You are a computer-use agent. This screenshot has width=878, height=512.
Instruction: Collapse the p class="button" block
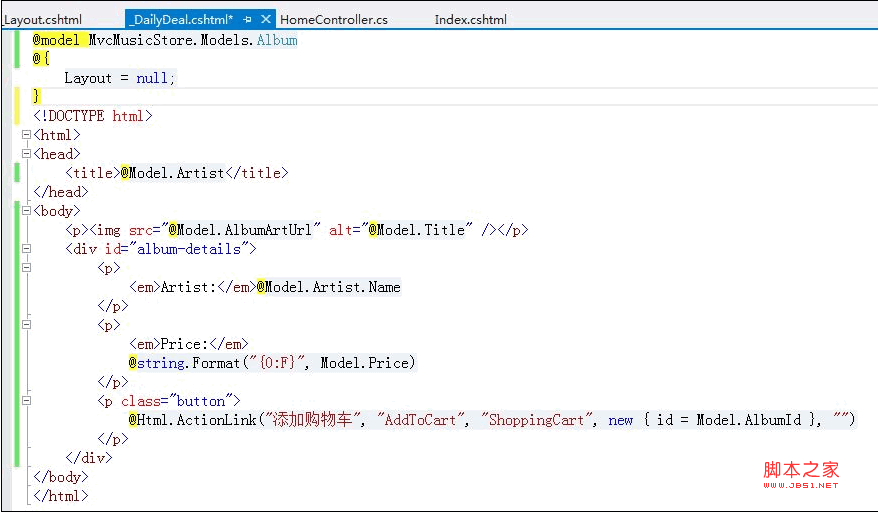[27, 401]
